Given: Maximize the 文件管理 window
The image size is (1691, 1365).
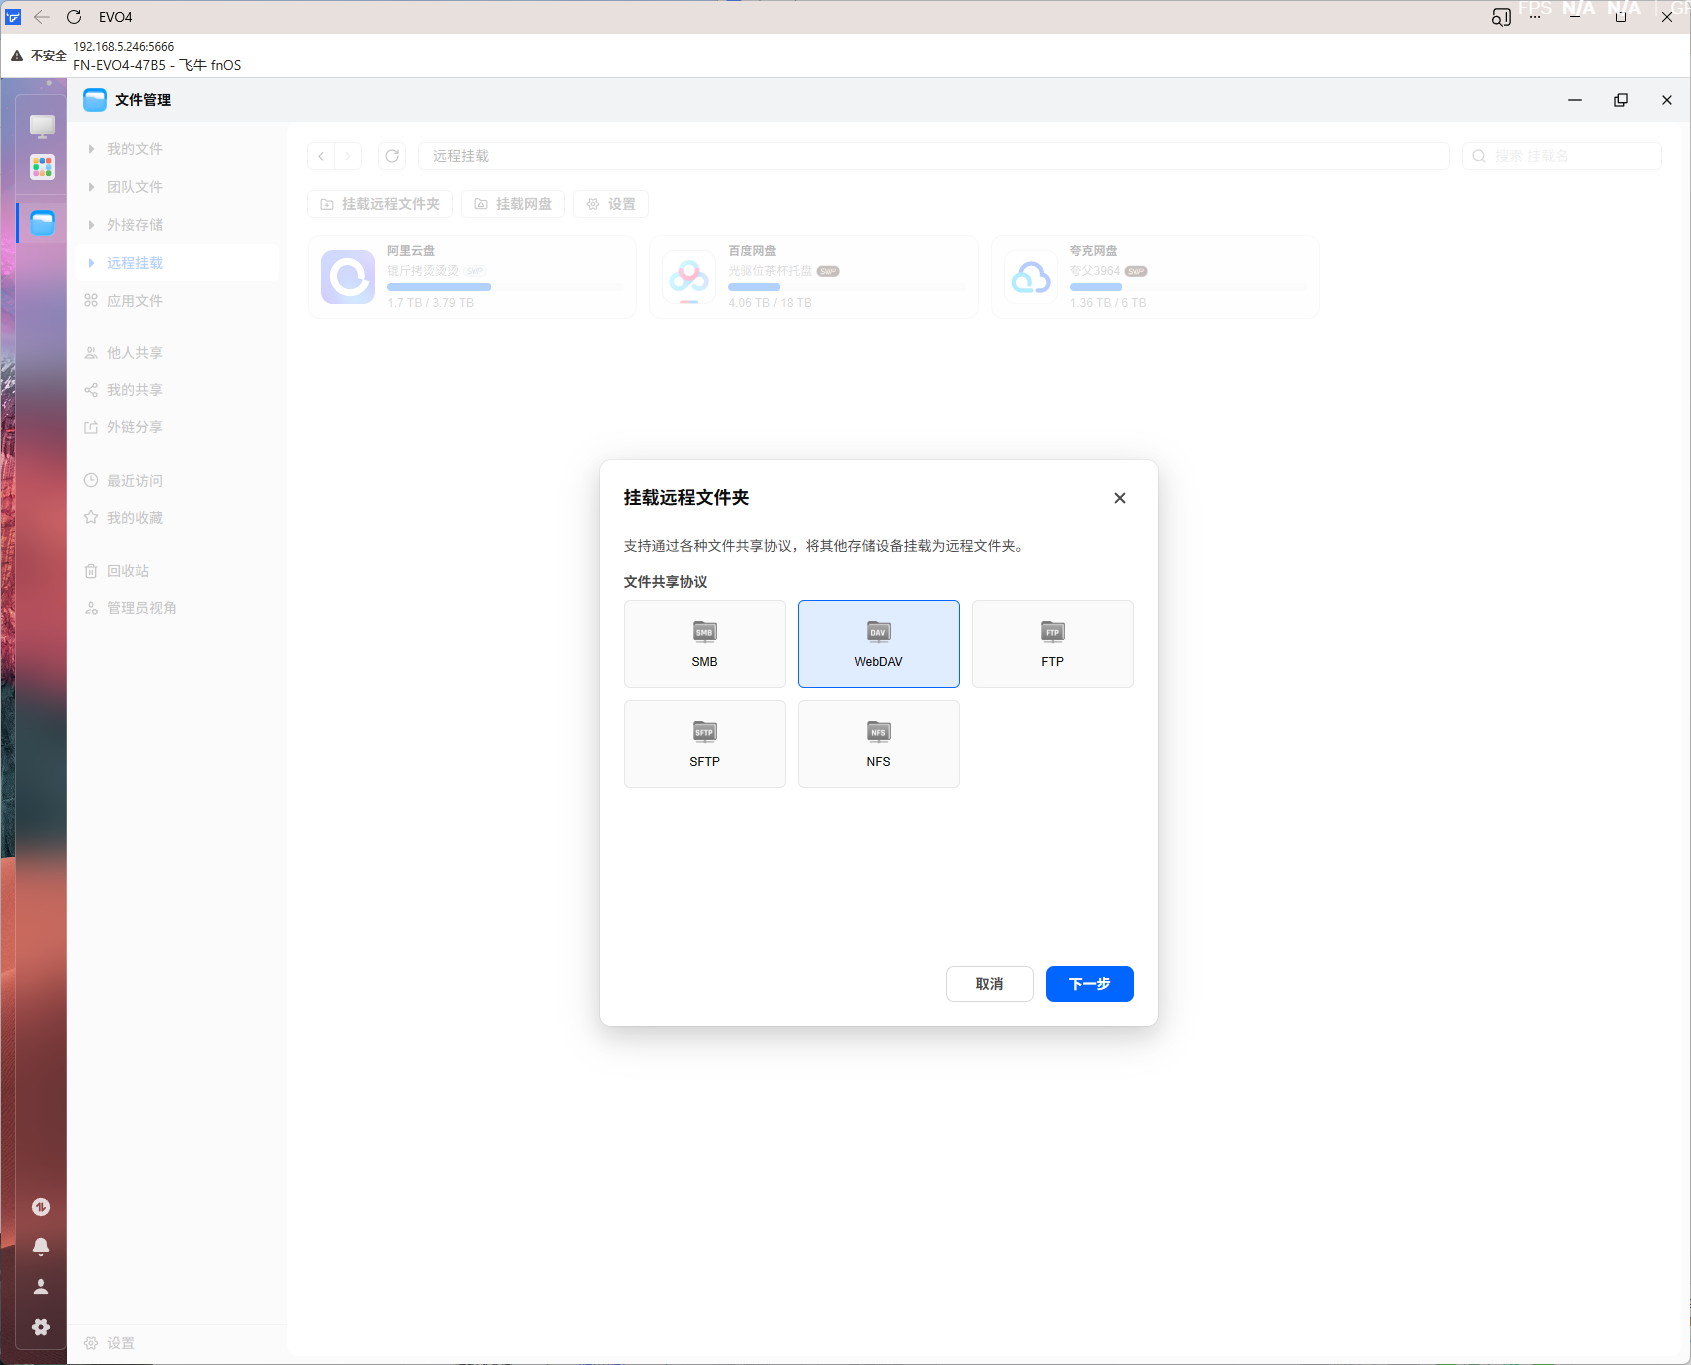Looking at the screenshot, I should pyautogui.click(x=1621, y=100).
